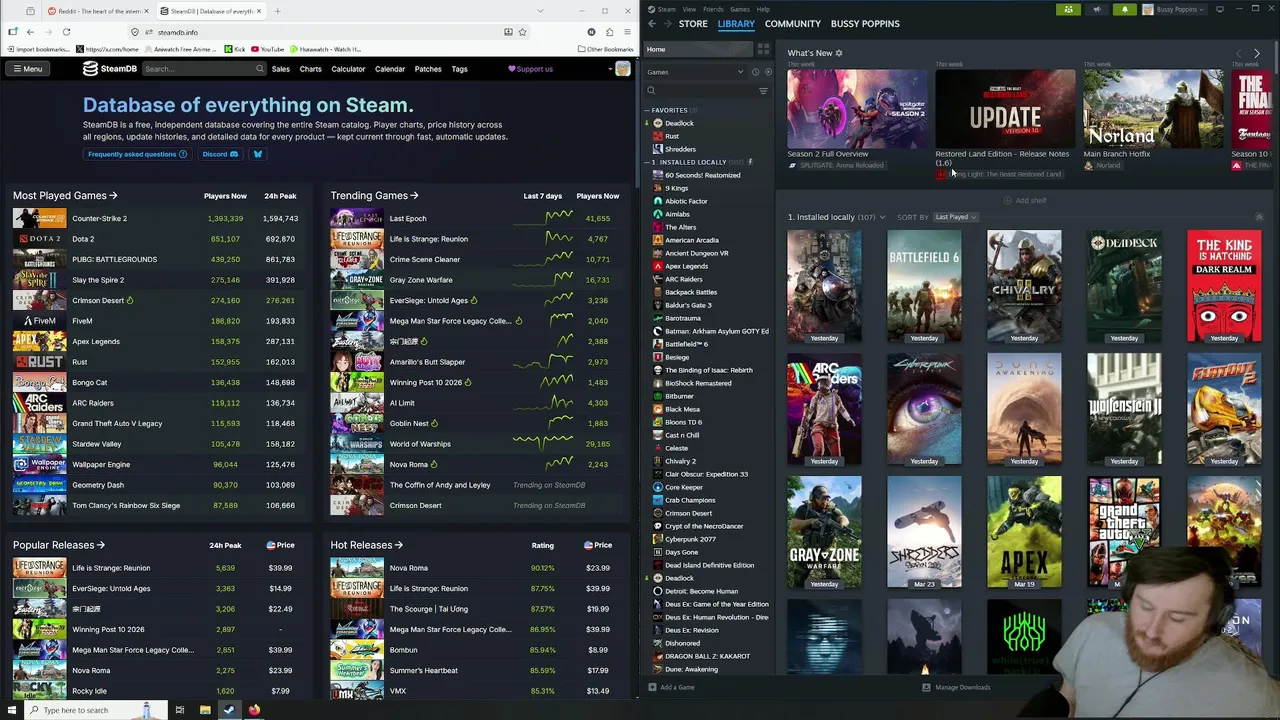Open SteamDB account dropdown arrow
The height and width of the screenshot is (720, 1280).
coord(610,69)
